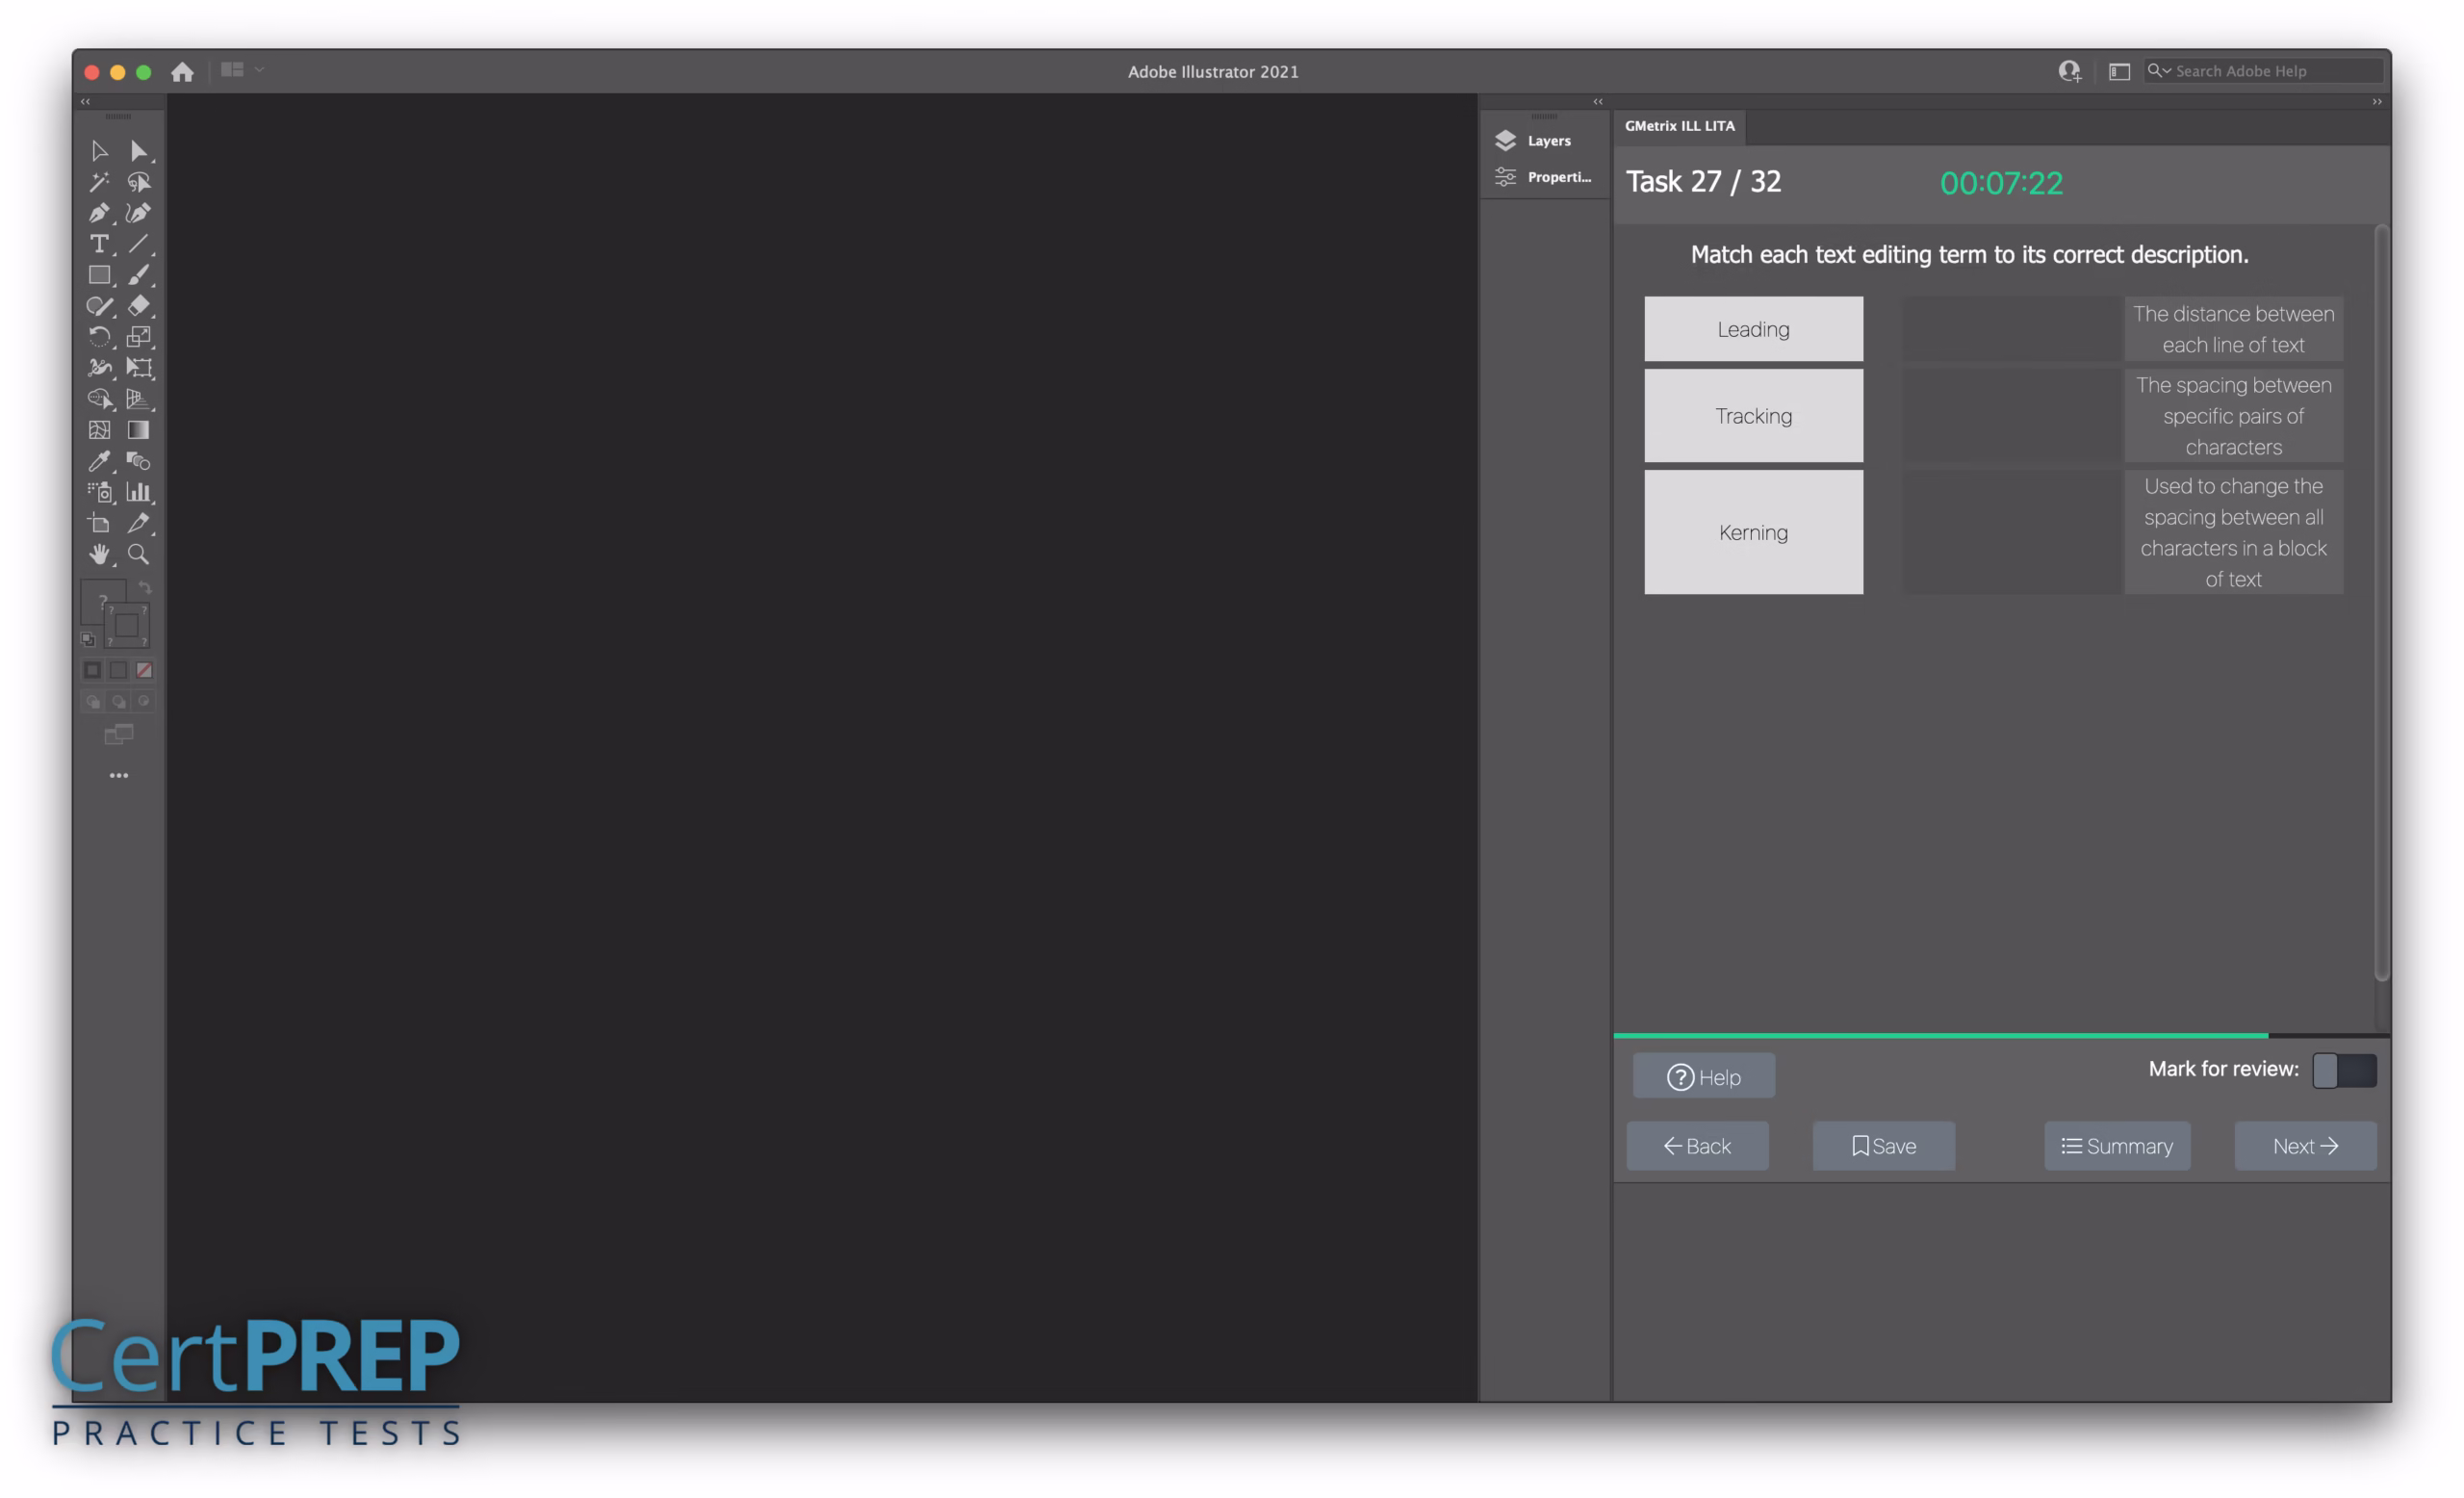Collapse the tools panel with double arrows

86,102
